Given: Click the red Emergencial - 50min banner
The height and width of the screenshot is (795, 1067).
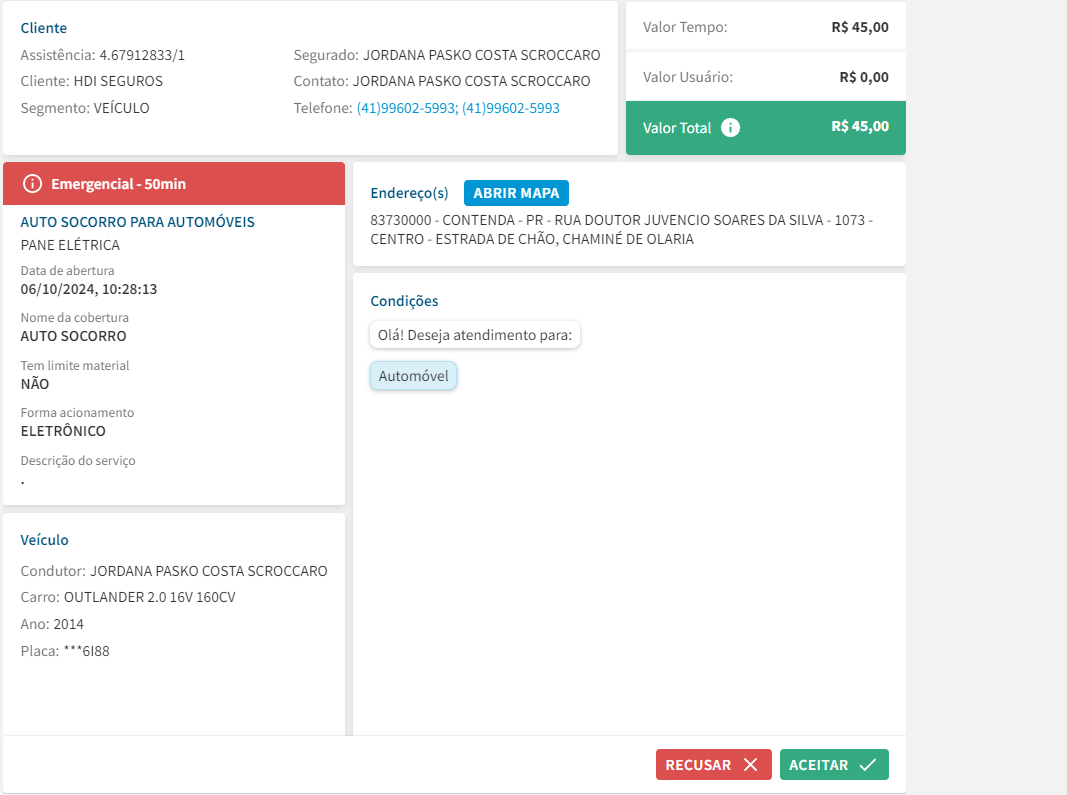Looking at the screenshot, I should click(174, 184).
